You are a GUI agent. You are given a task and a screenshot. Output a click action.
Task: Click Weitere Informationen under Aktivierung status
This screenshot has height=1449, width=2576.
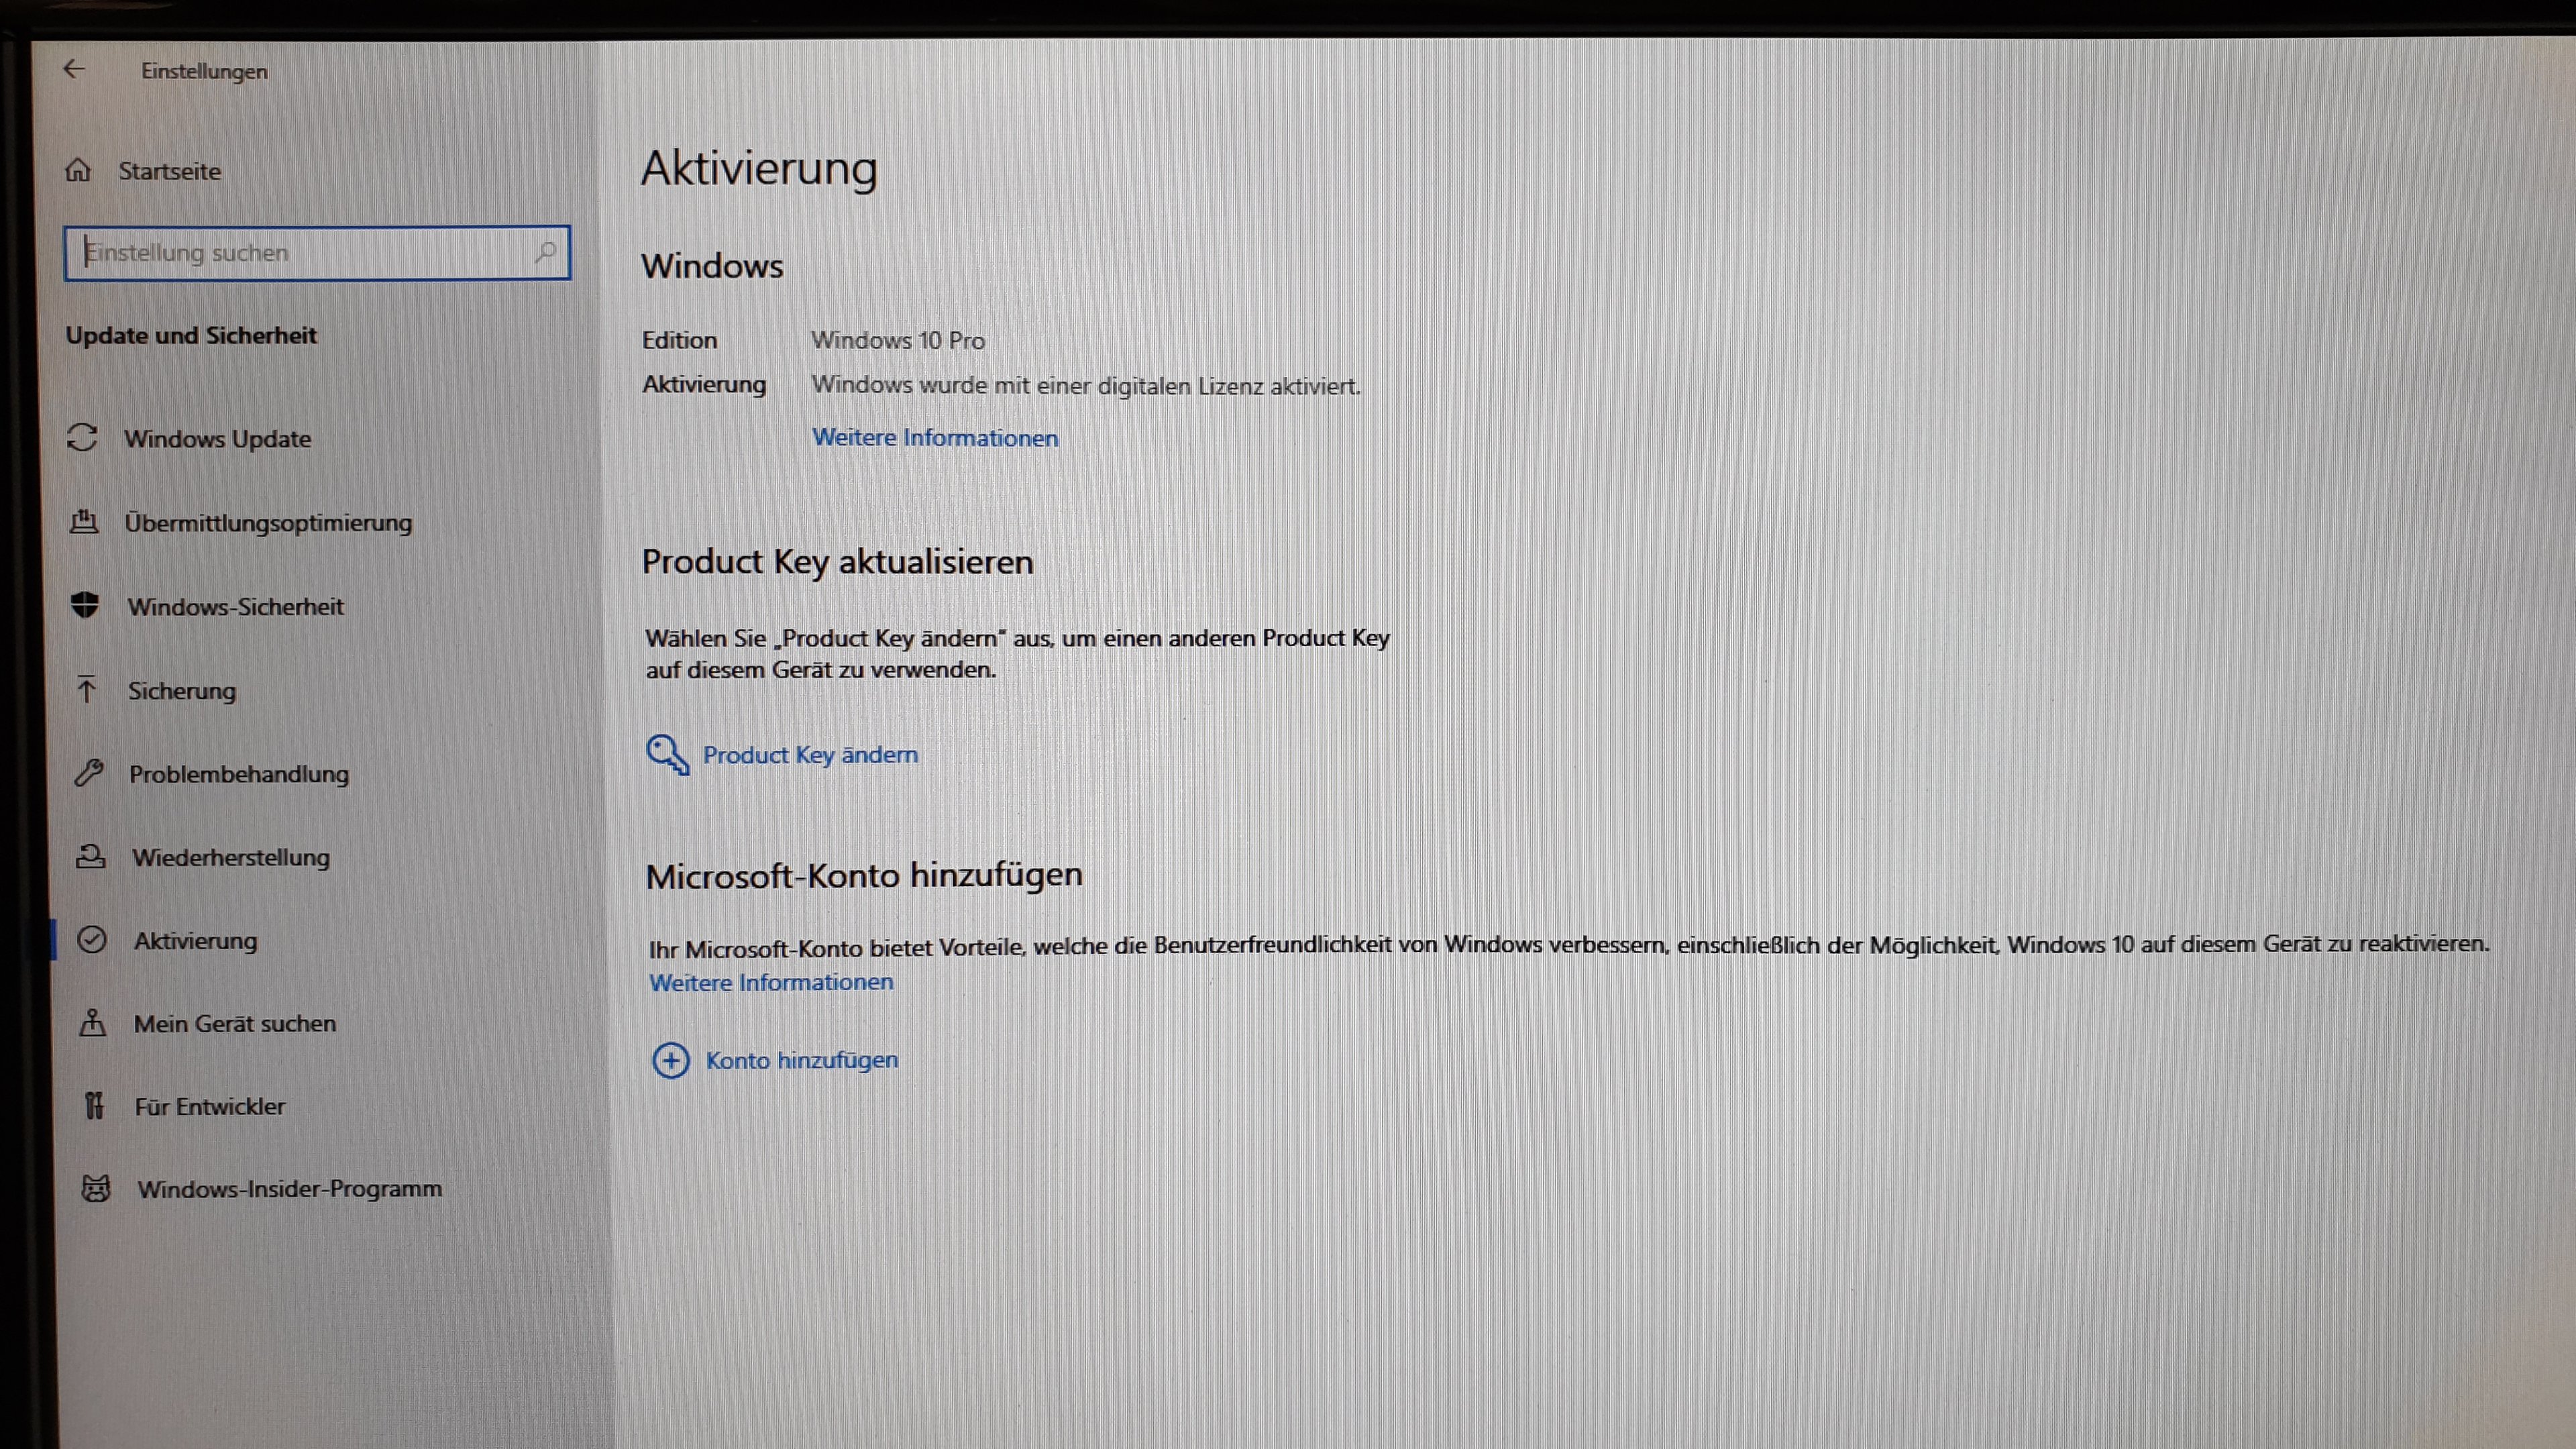click(x=935, y=438)
